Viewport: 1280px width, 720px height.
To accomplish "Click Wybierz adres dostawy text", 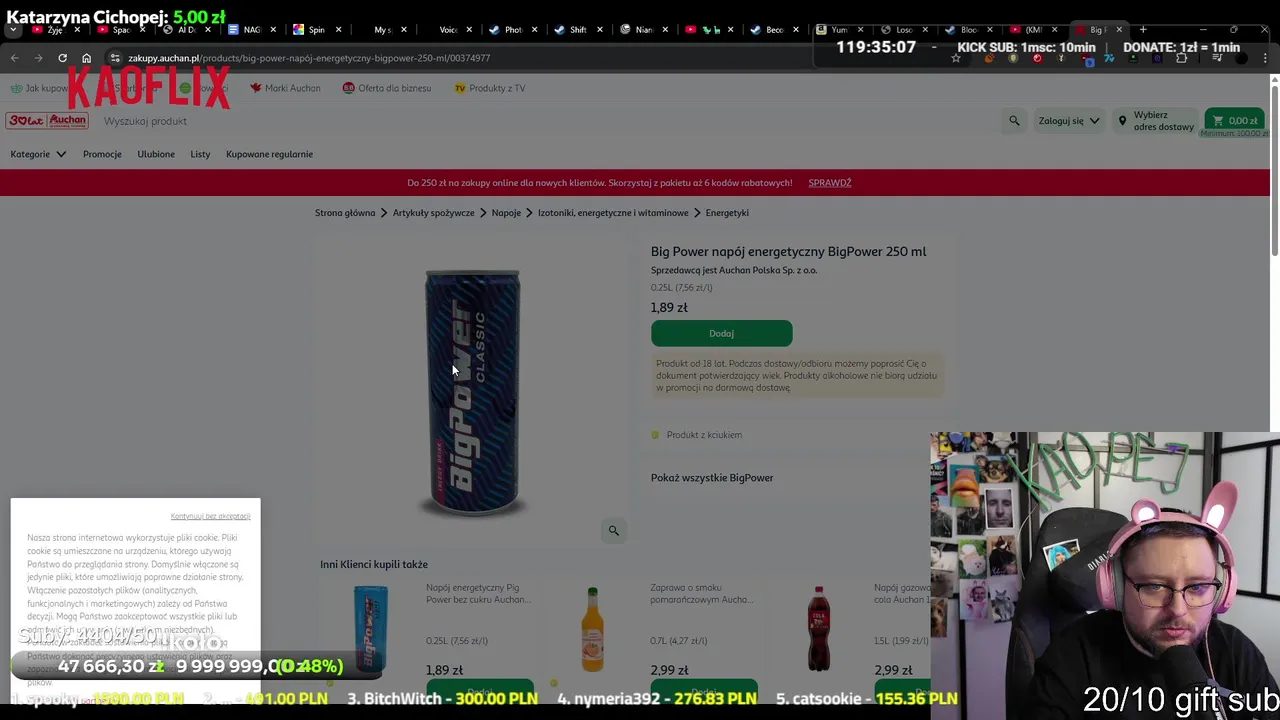I will (1163, 121).
